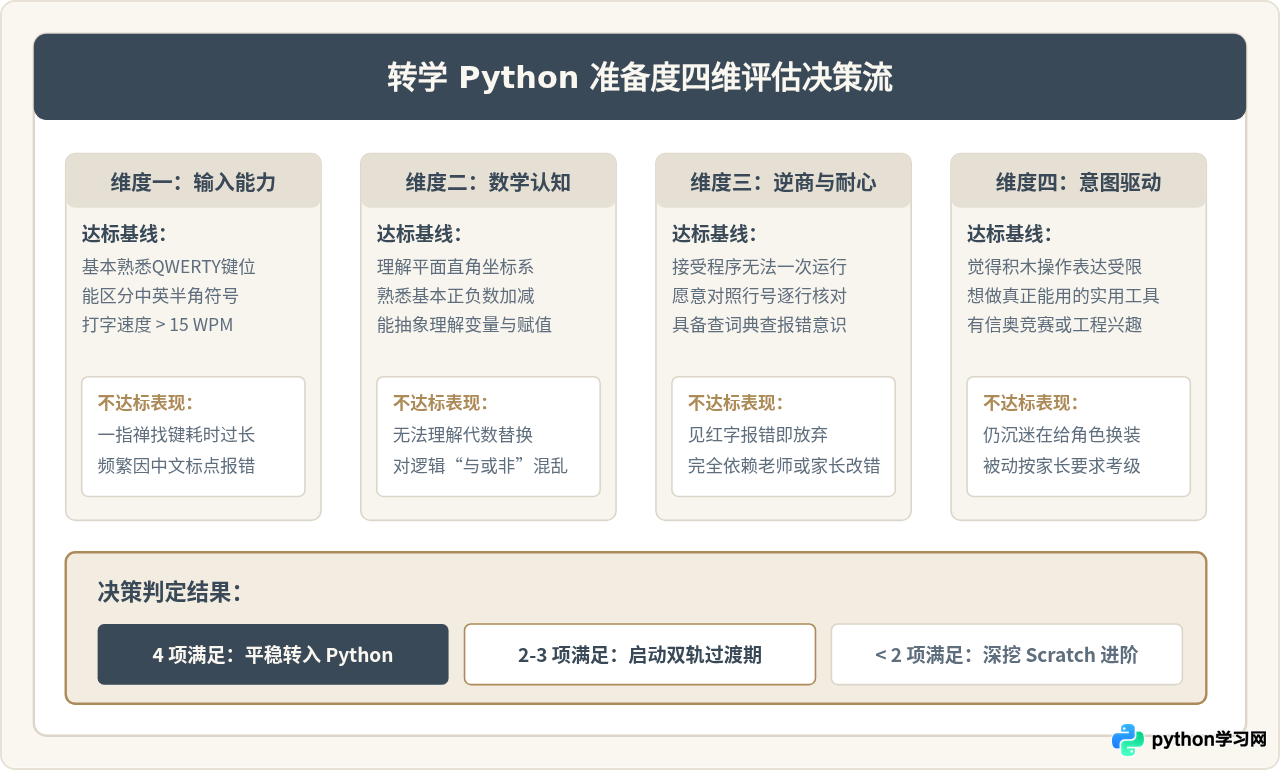This screenshot has height=770, width=1280.
Task: Click the header '维度二：数学认知'
Action: click(x=488, y=182)
